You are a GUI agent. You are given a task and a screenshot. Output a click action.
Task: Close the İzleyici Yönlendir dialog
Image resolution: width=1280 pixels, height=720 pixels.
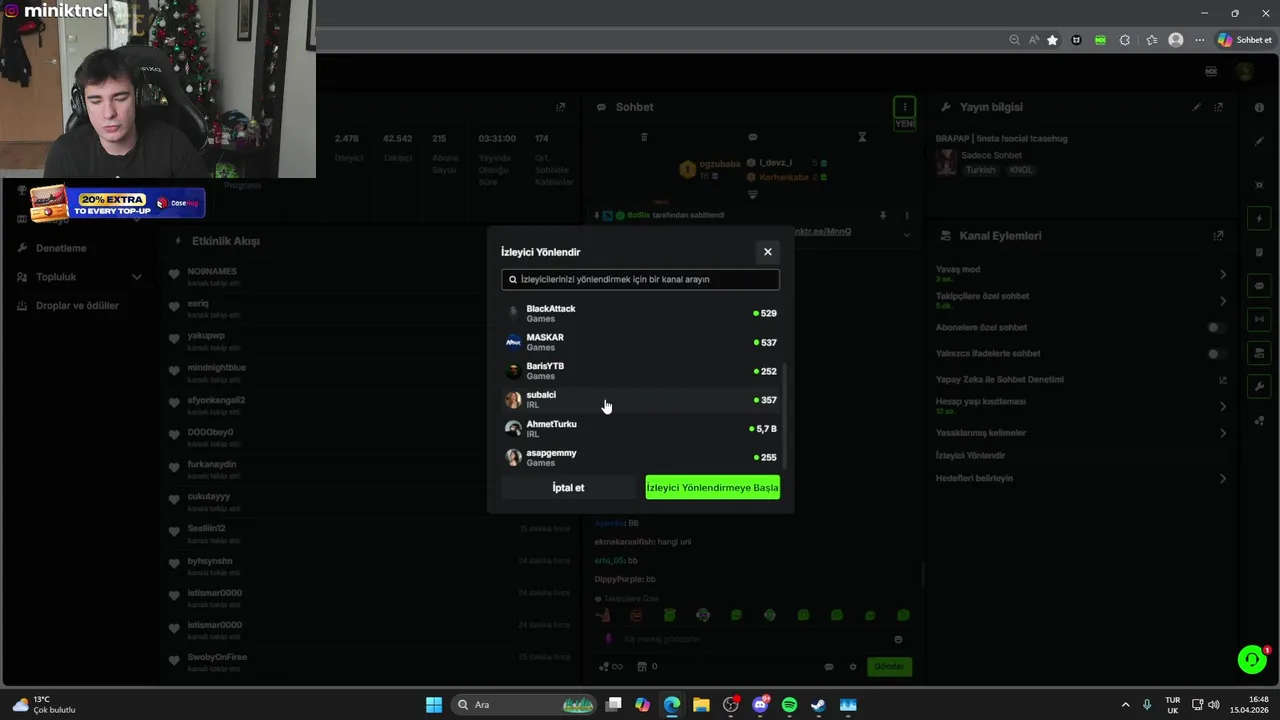click(768, 252)
